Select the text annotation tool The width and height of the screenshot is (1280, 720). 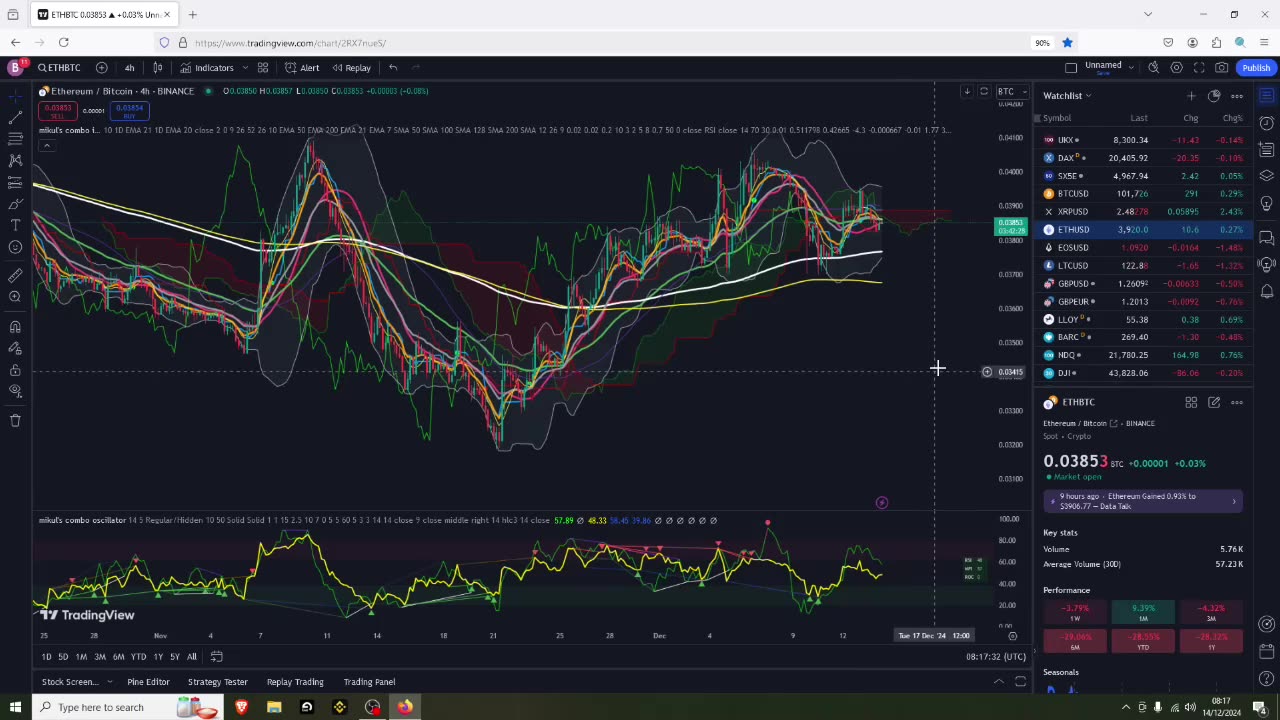[x=15, y=226]
